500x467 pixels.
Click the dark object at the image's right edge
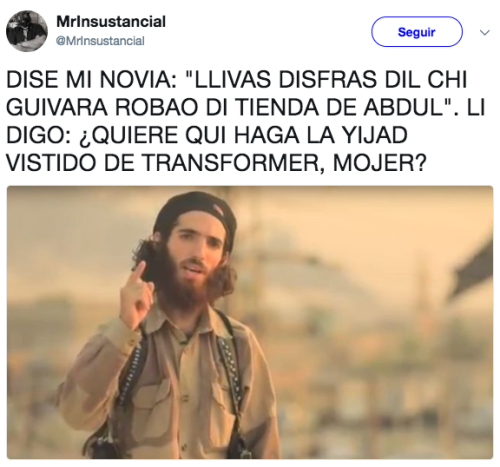(x=473, y=267)
